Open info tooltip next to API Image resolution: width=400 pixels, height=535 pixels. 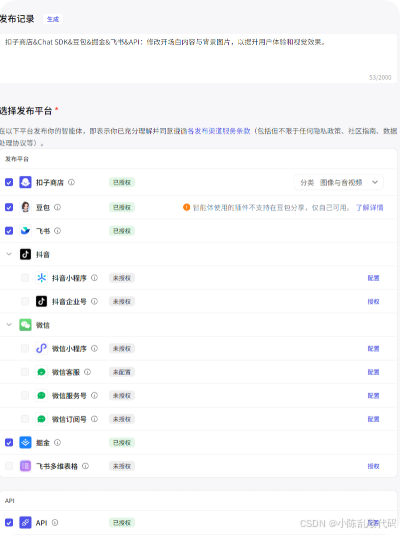[55, 522]
